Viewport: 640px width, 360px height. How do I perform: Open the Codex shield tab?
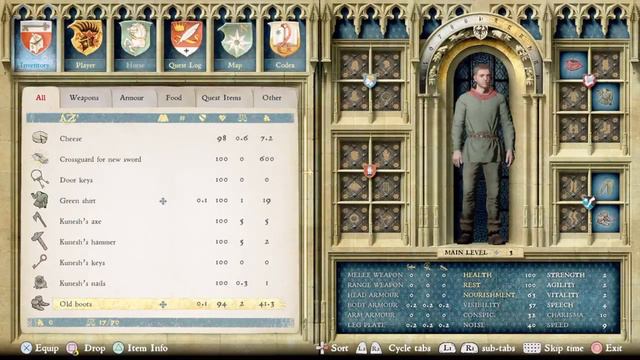coord(284,45)
